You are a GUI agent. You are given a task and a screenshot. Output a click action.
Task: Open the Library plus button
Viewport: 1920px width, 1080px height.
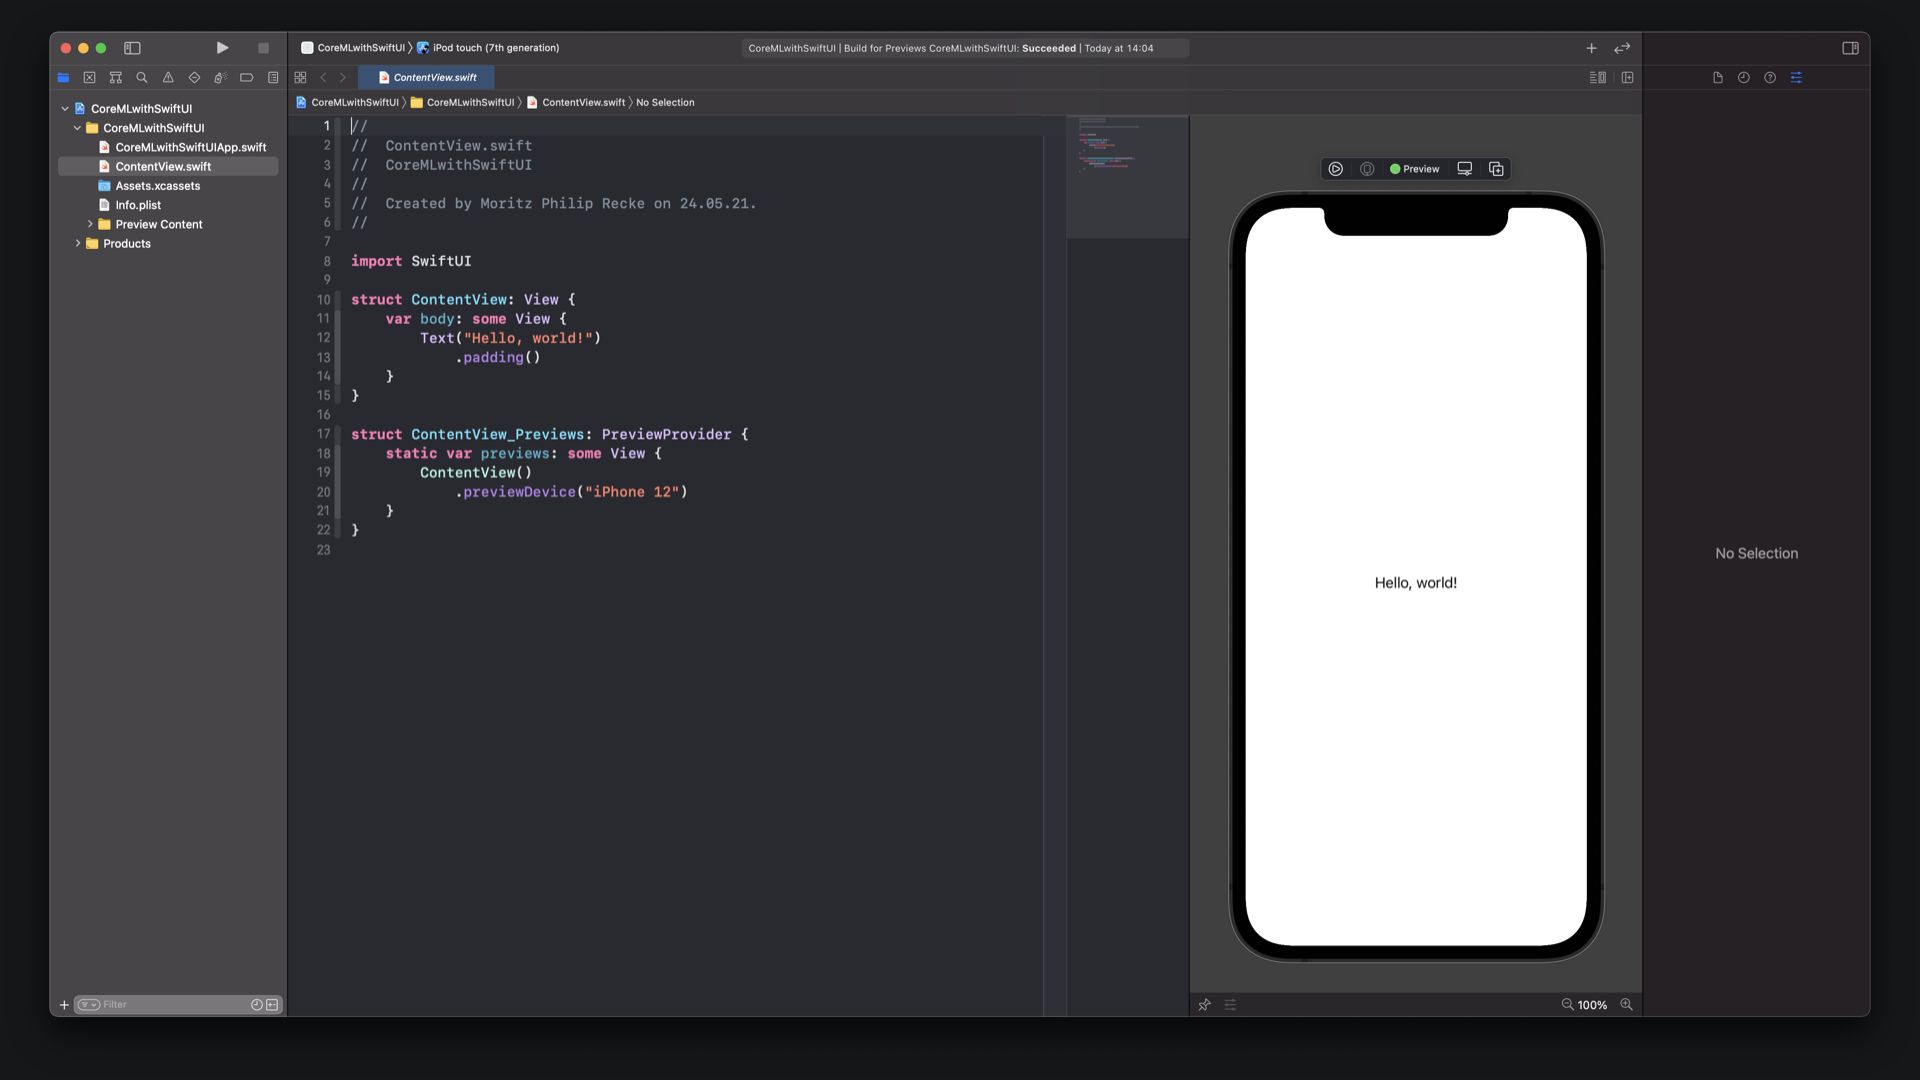pos(1591,48)
